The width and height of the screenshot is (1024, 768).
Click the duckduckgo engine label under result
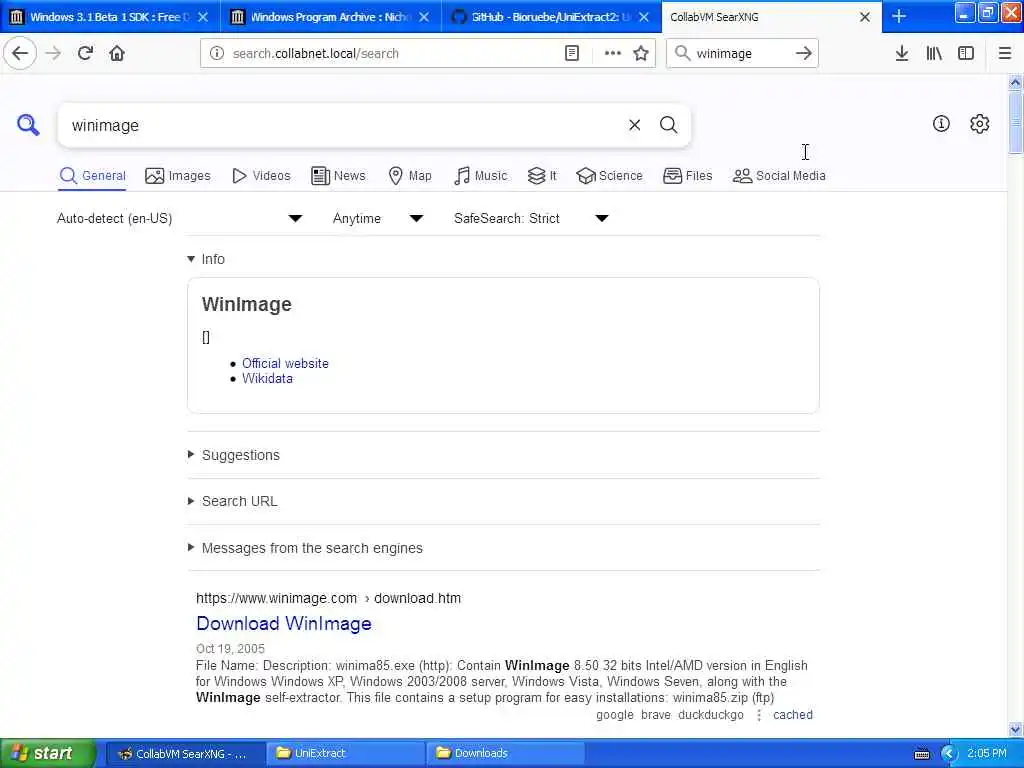(711, 715)
